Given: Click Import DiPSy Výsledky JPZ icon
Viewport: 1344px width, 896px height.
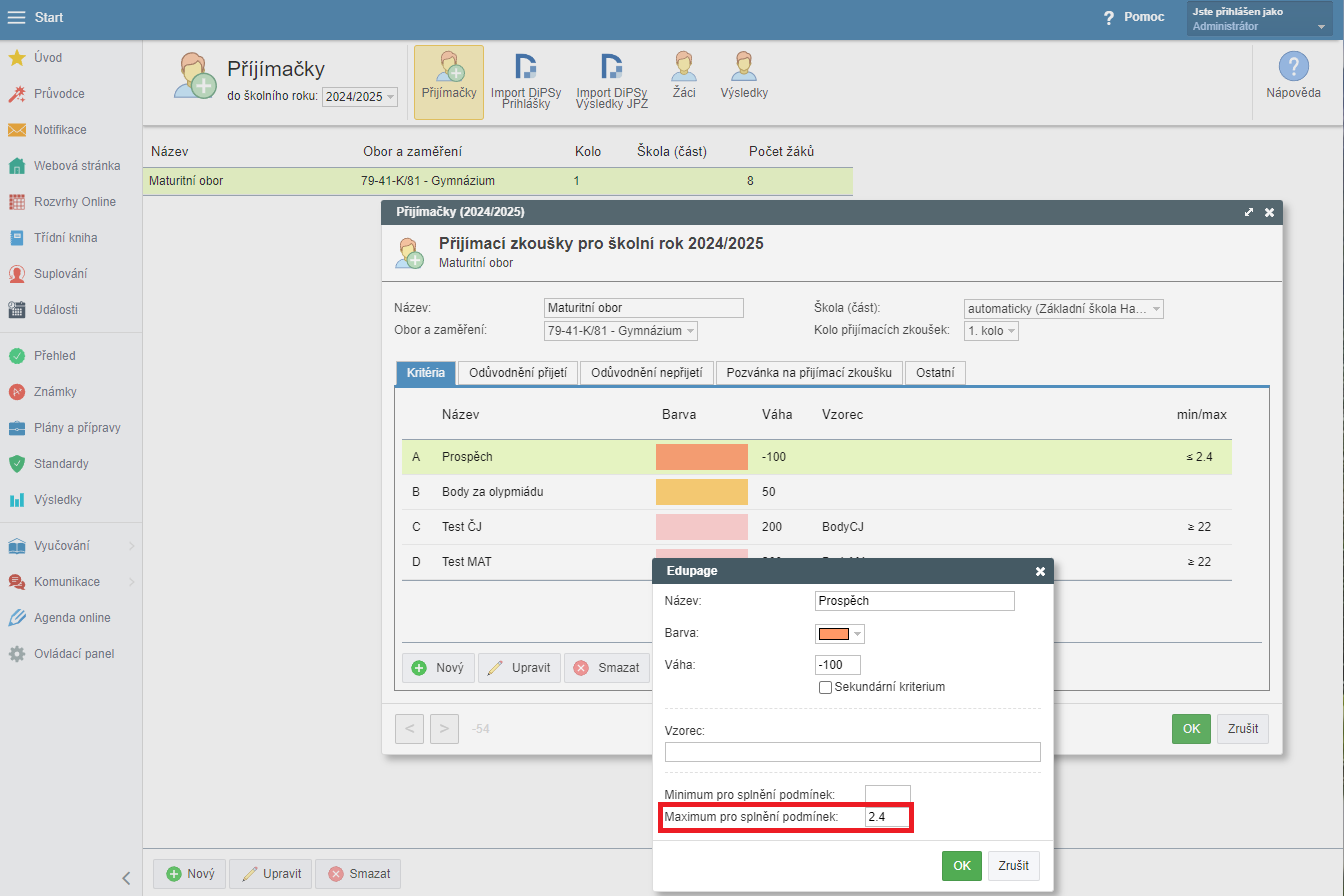Looking at the screenshot, I should tap(612, 82).
